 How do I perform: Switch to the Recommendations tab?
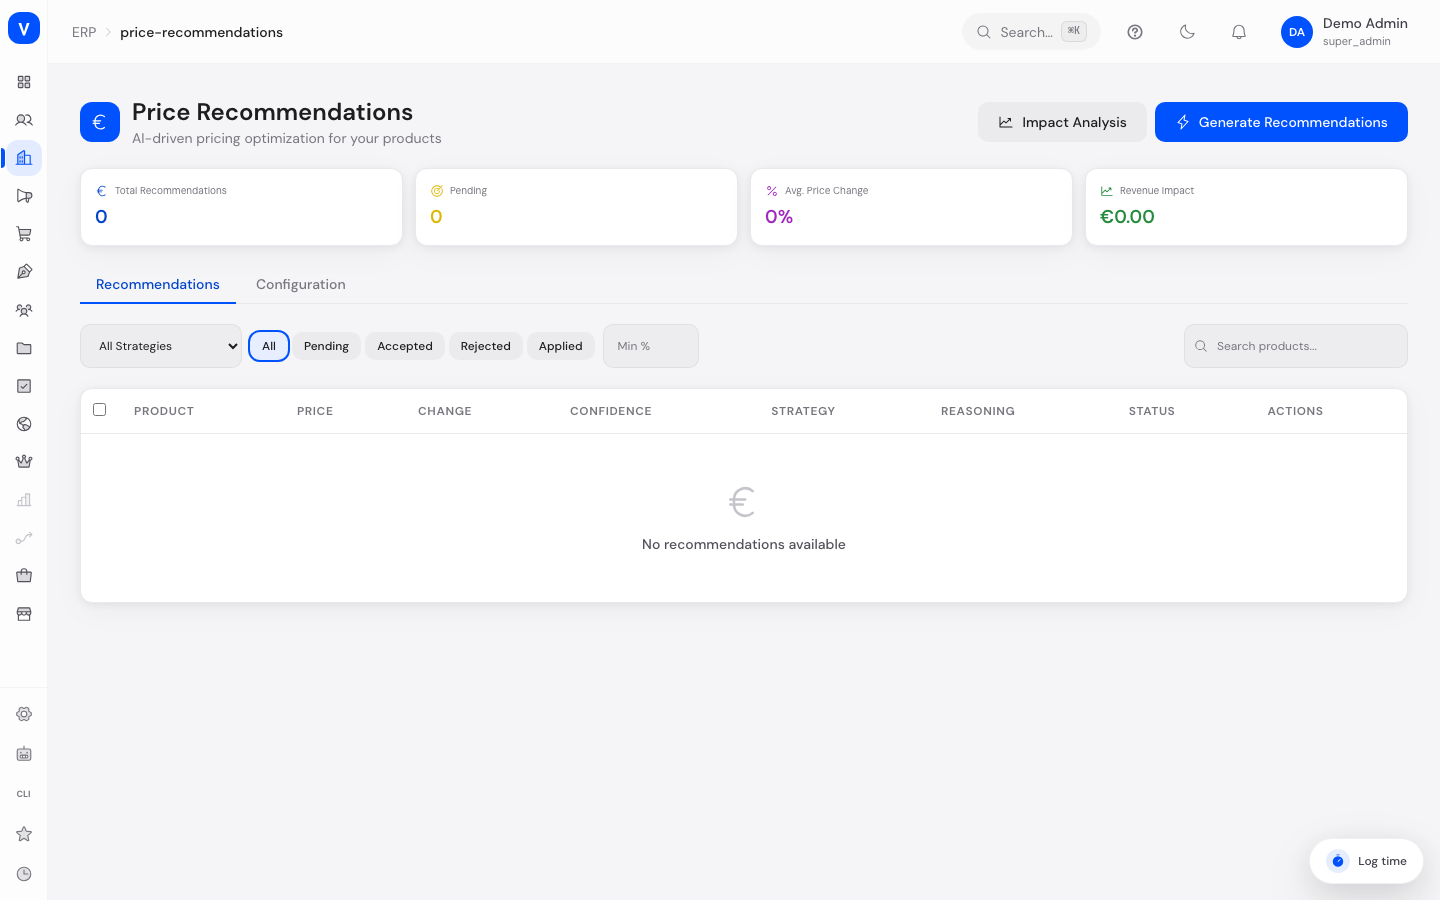[x=158, y=285]
